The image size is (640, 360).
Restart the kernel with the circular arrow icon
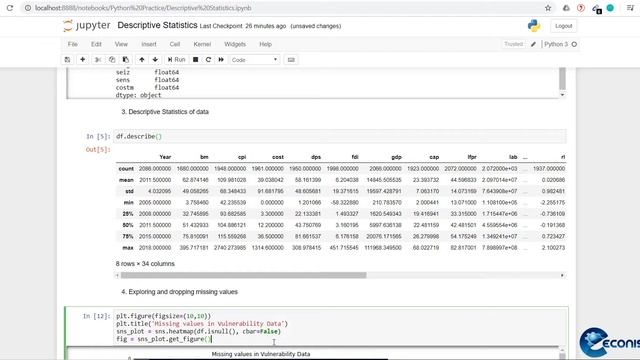[x=208, y=60]
